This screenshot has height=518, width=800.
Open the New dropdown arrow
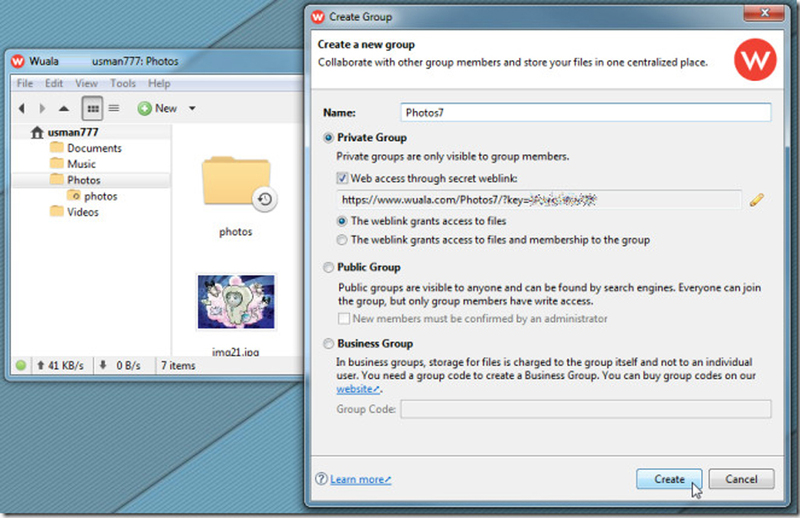192,108
